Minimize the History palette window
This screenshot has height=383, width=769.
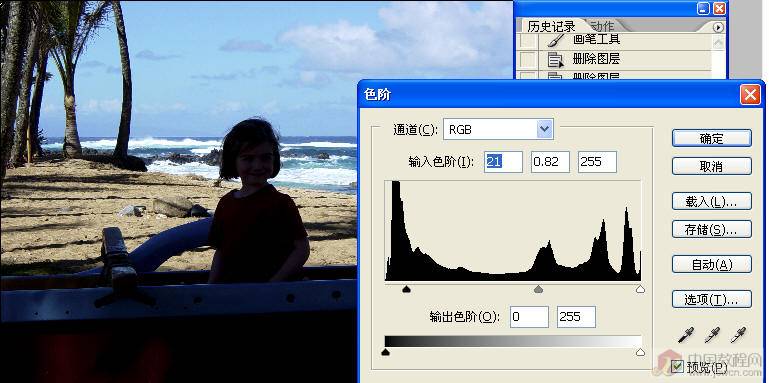tap(703, 8)
